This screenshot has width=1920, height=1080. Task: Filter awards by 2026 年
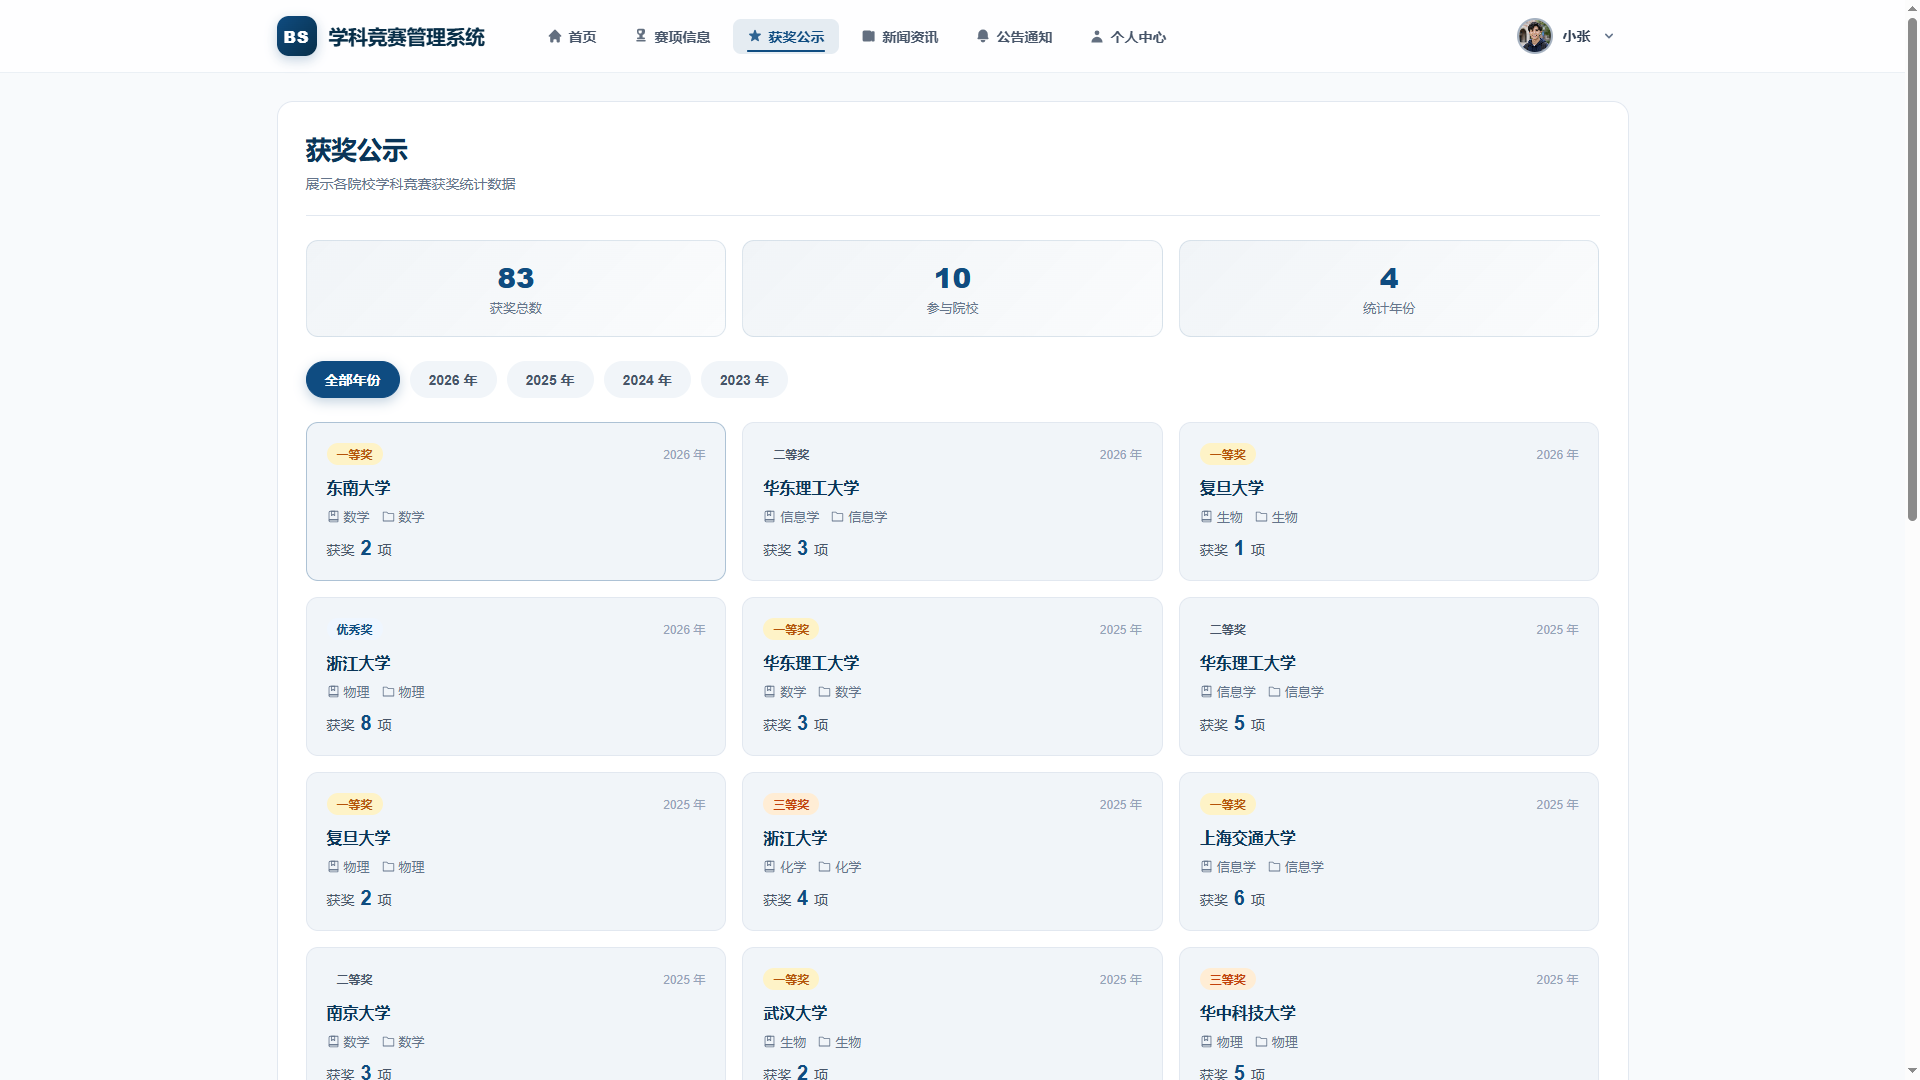(x=453, y=380)
